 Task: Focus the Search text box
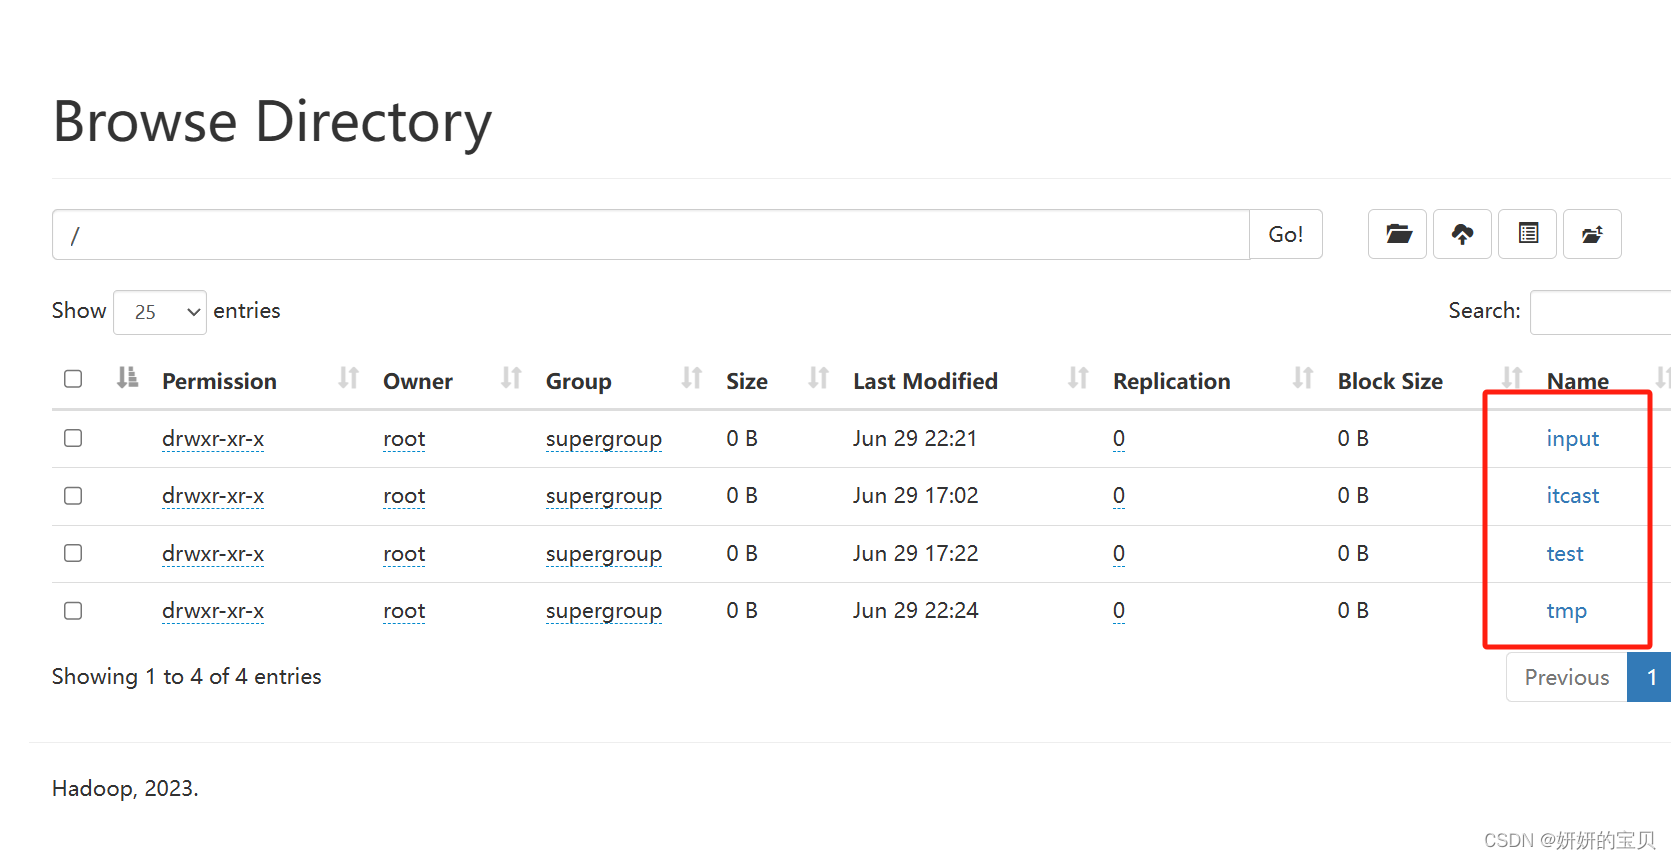coord(1600,312)
